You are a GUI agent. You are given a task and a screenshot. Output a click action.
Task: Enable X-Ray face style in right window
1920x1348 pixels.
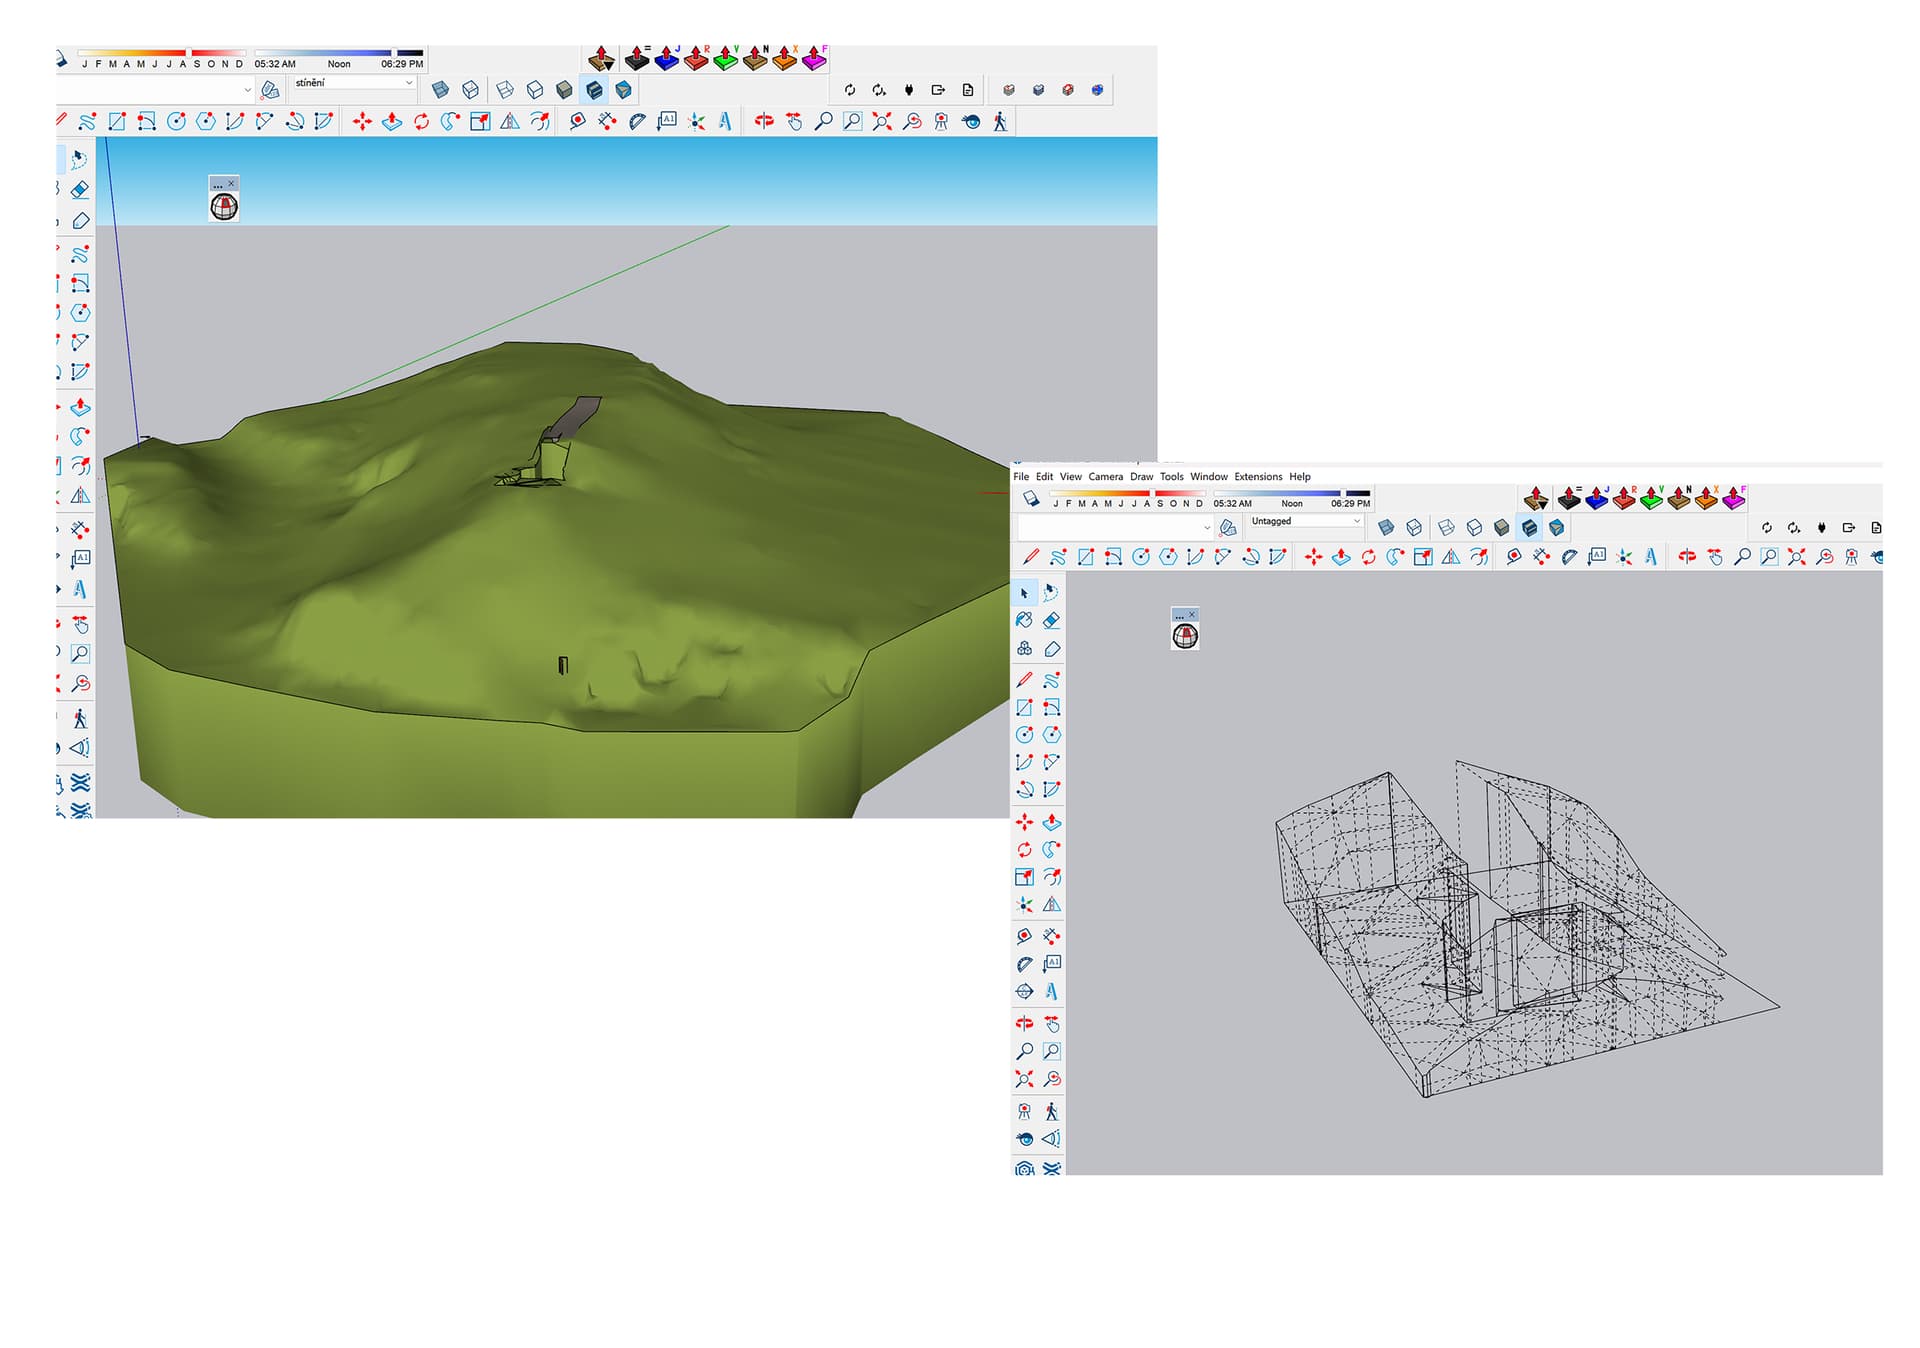point(1386,528)
